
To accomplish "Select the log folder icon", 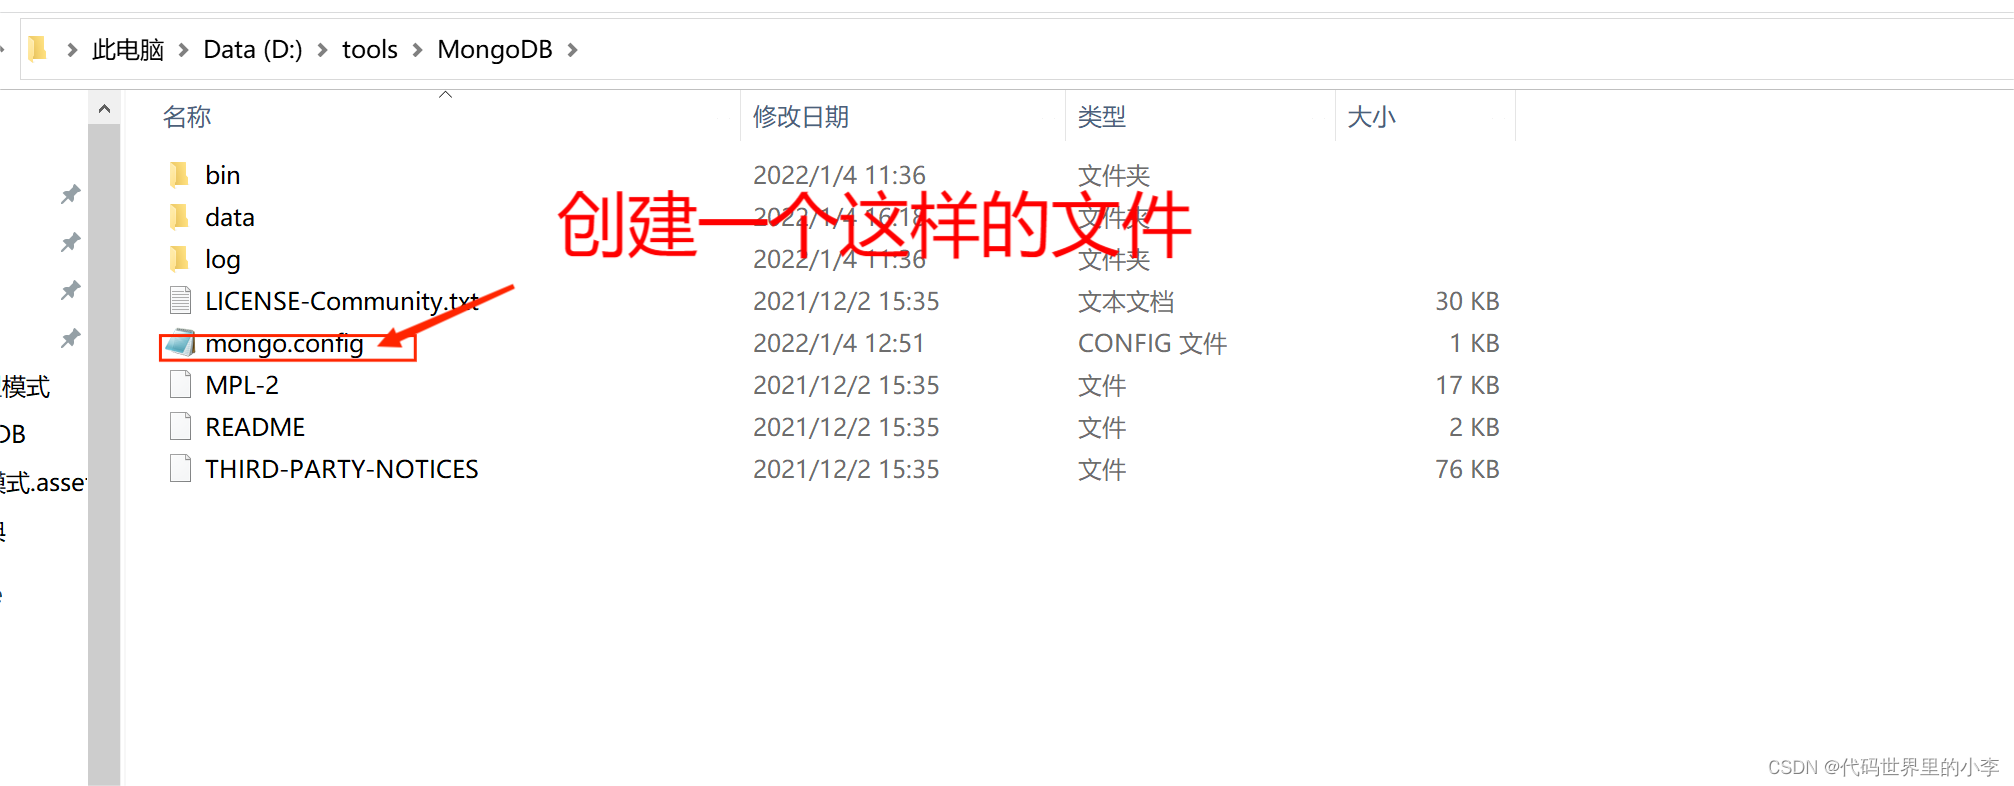I will point(180,259).
